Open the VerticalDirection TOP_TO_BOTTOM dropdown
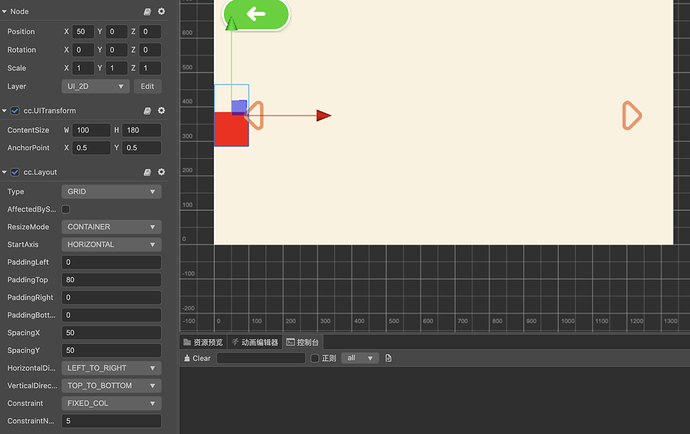Image resolution: width=690 pixels, height=434 pixels. pyautogui.click(x=111, y=386)
